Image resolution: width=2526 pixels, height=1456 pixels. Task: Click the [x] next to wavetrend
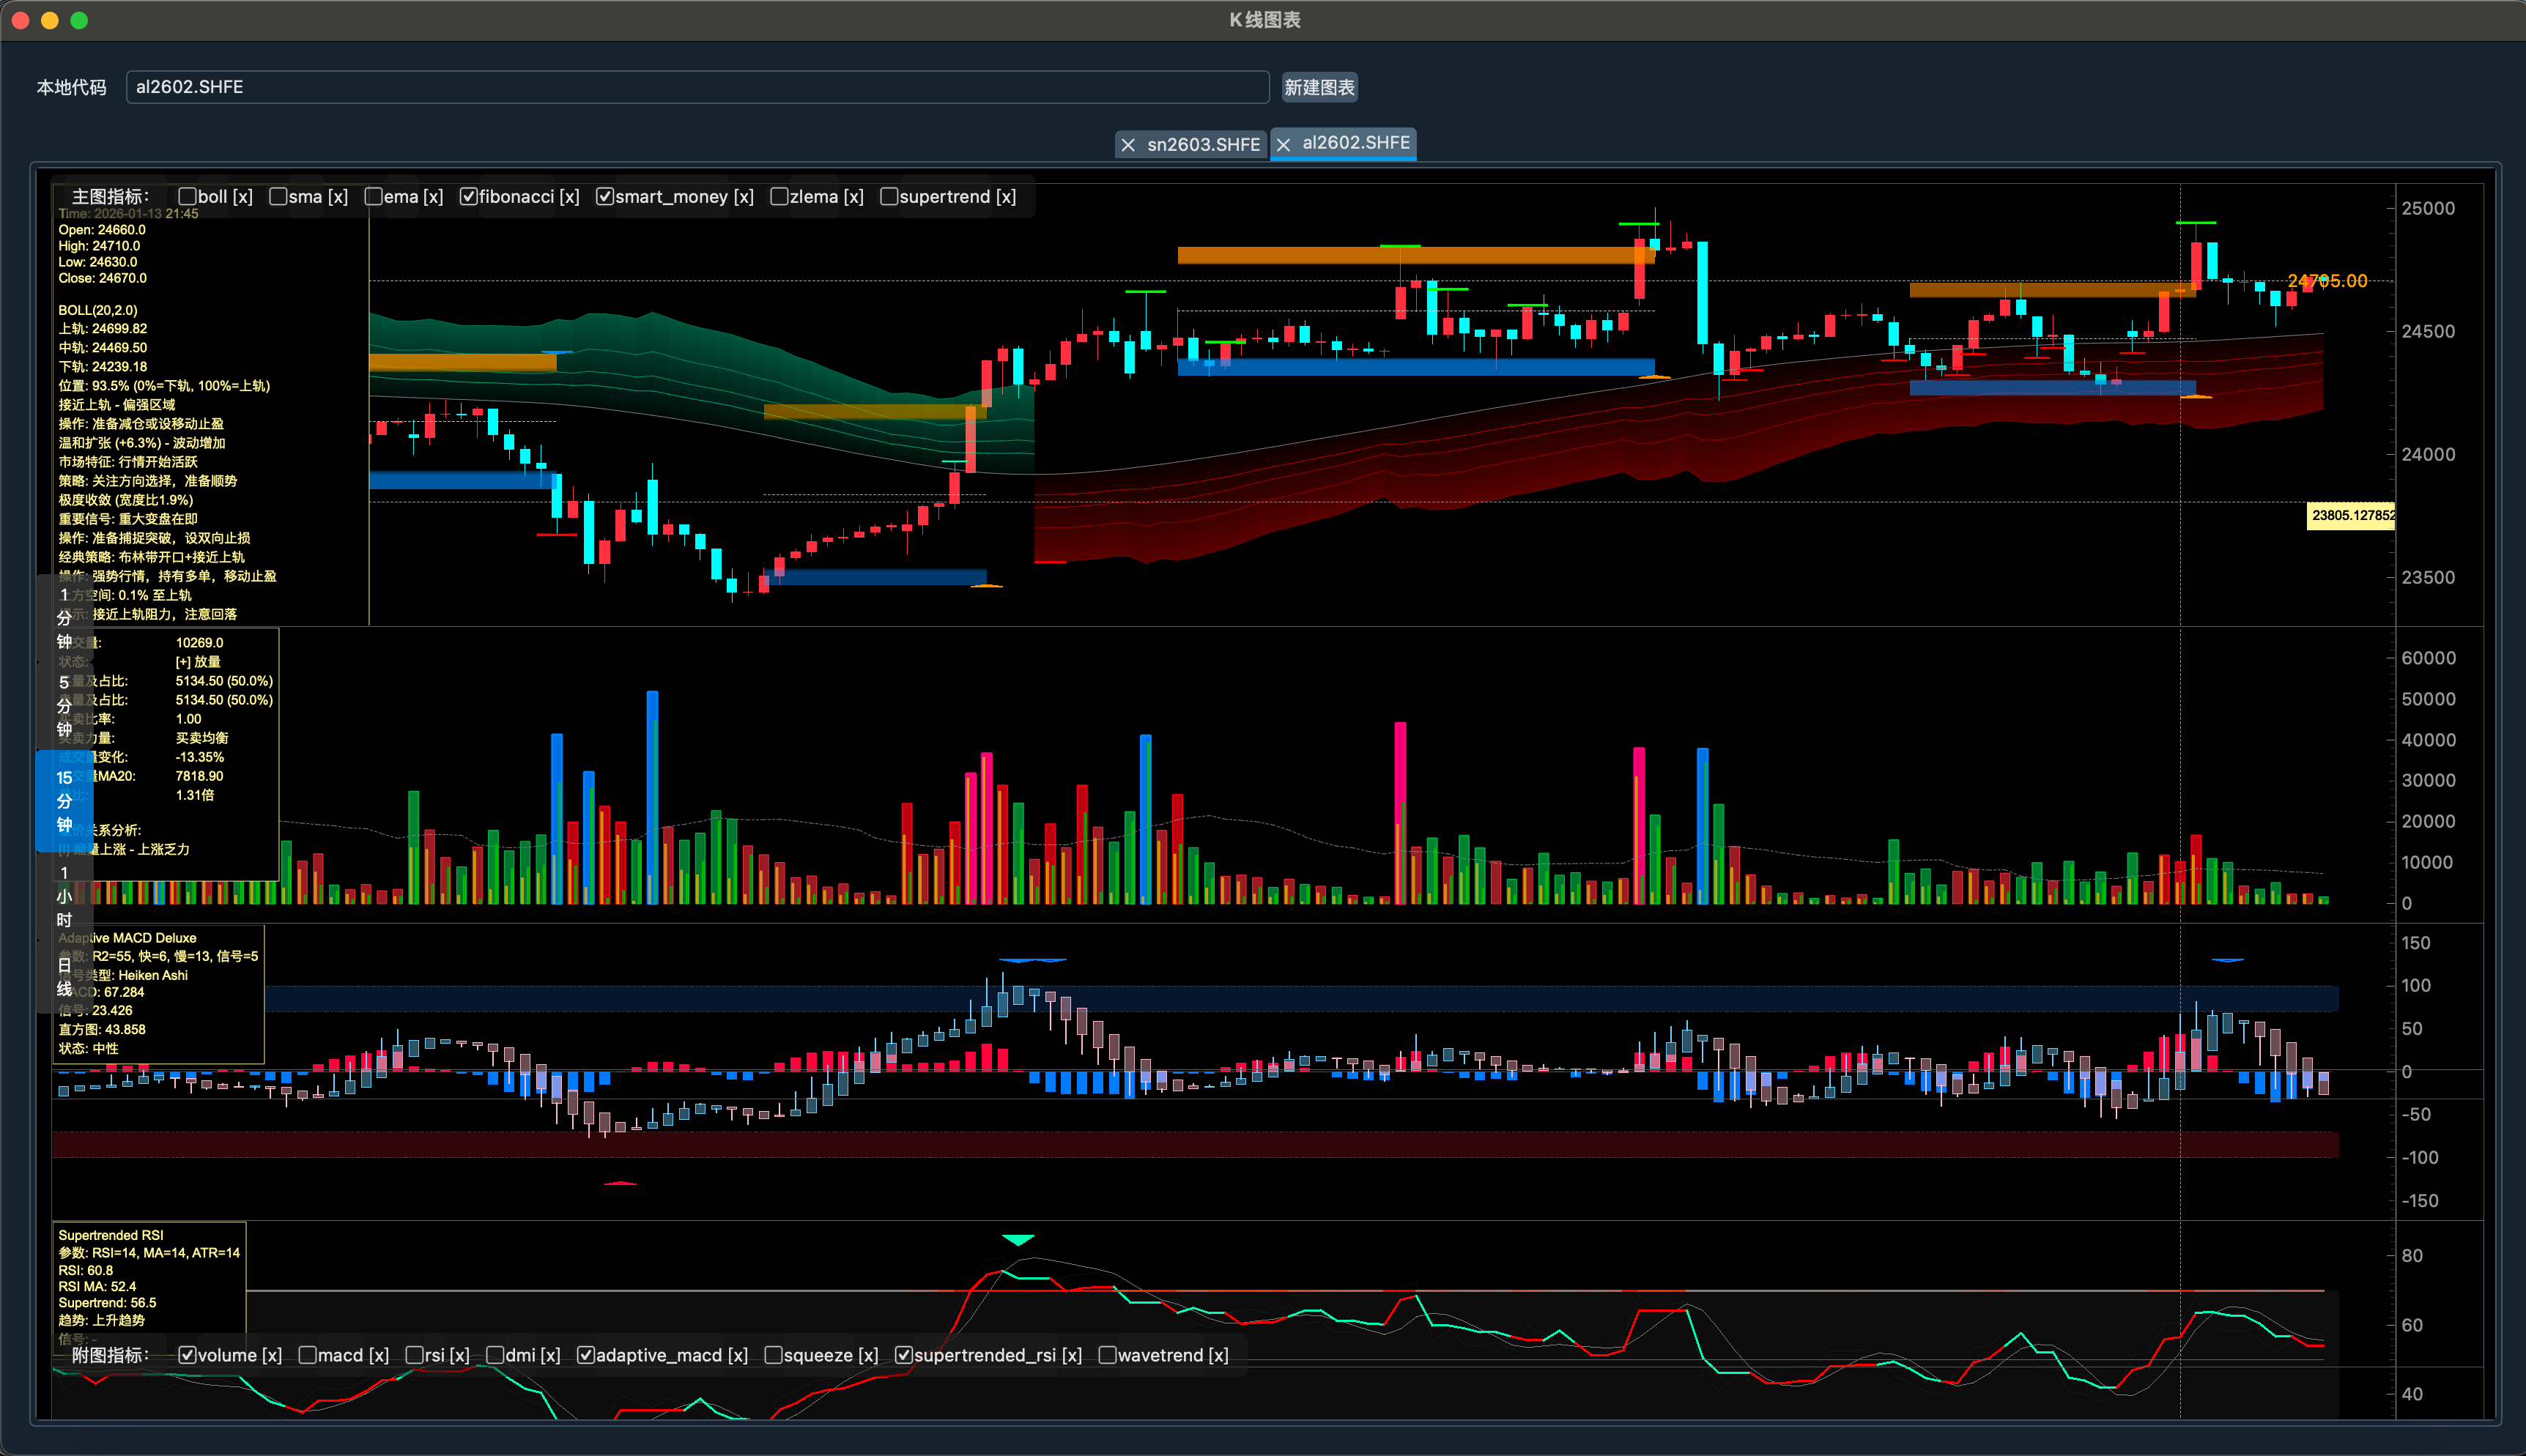point(1218,1355)
